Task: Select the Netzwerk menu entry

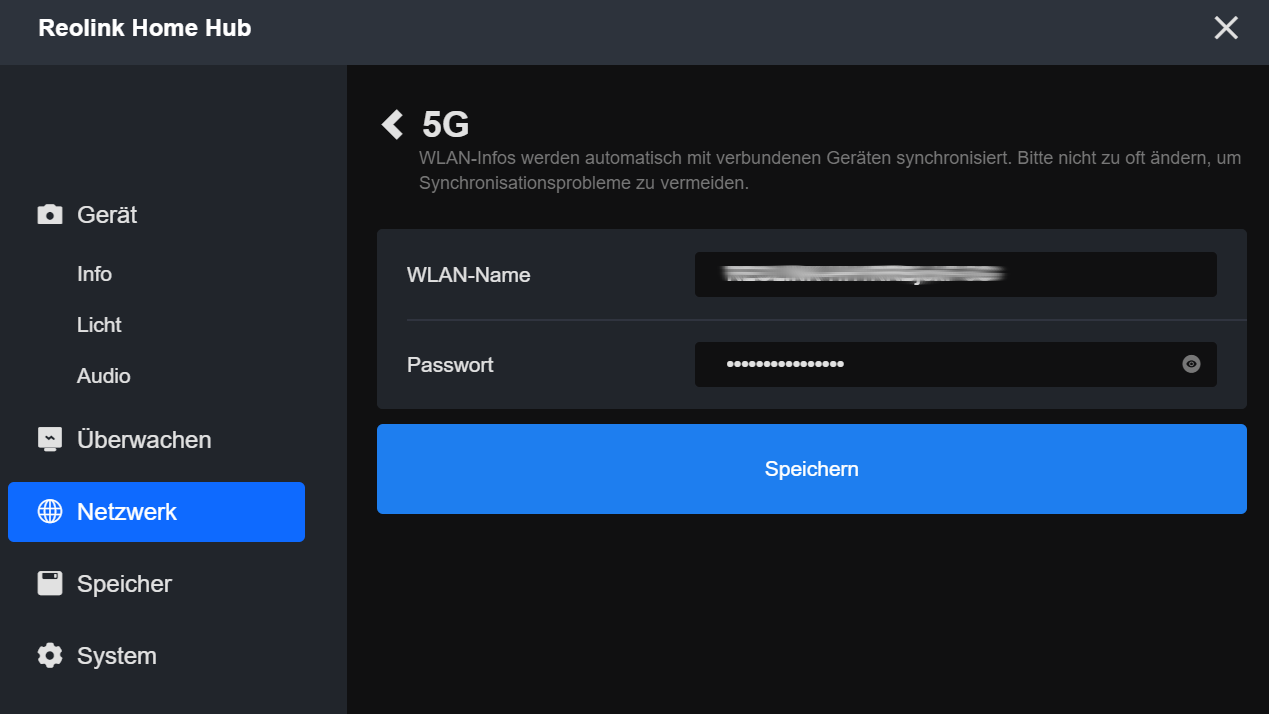Action: 127,512
